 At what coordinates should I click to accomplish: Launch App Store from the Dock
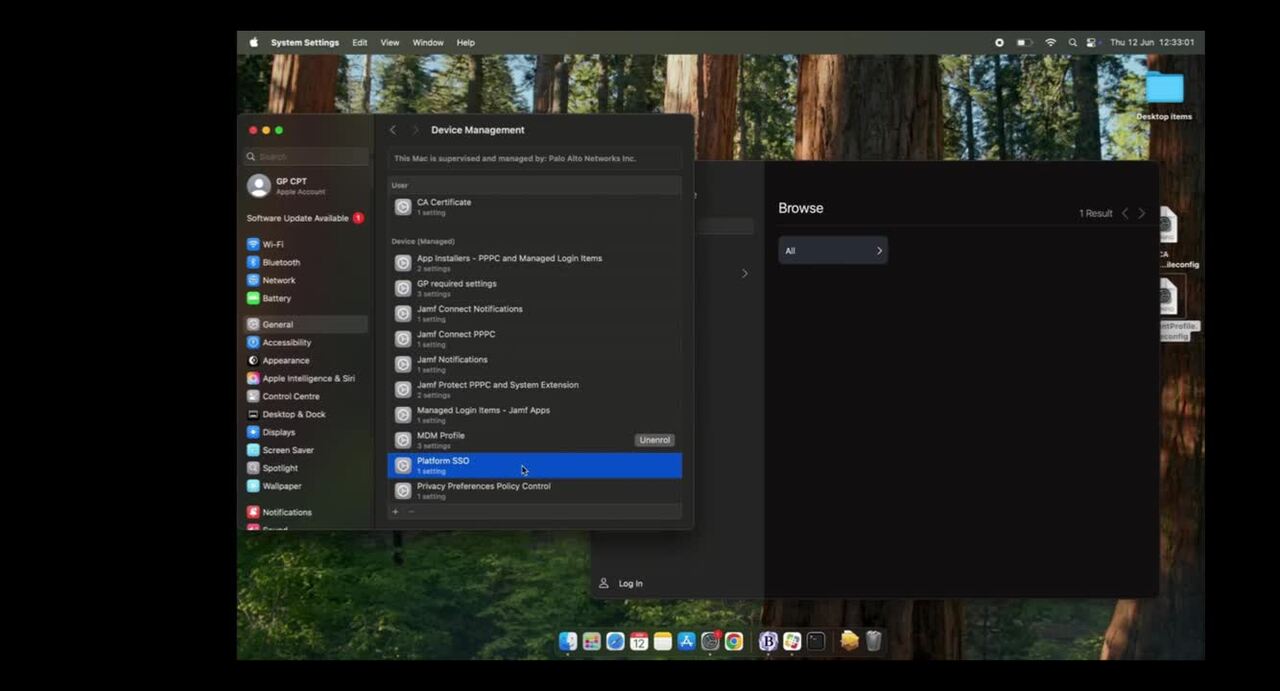[687, 642]
